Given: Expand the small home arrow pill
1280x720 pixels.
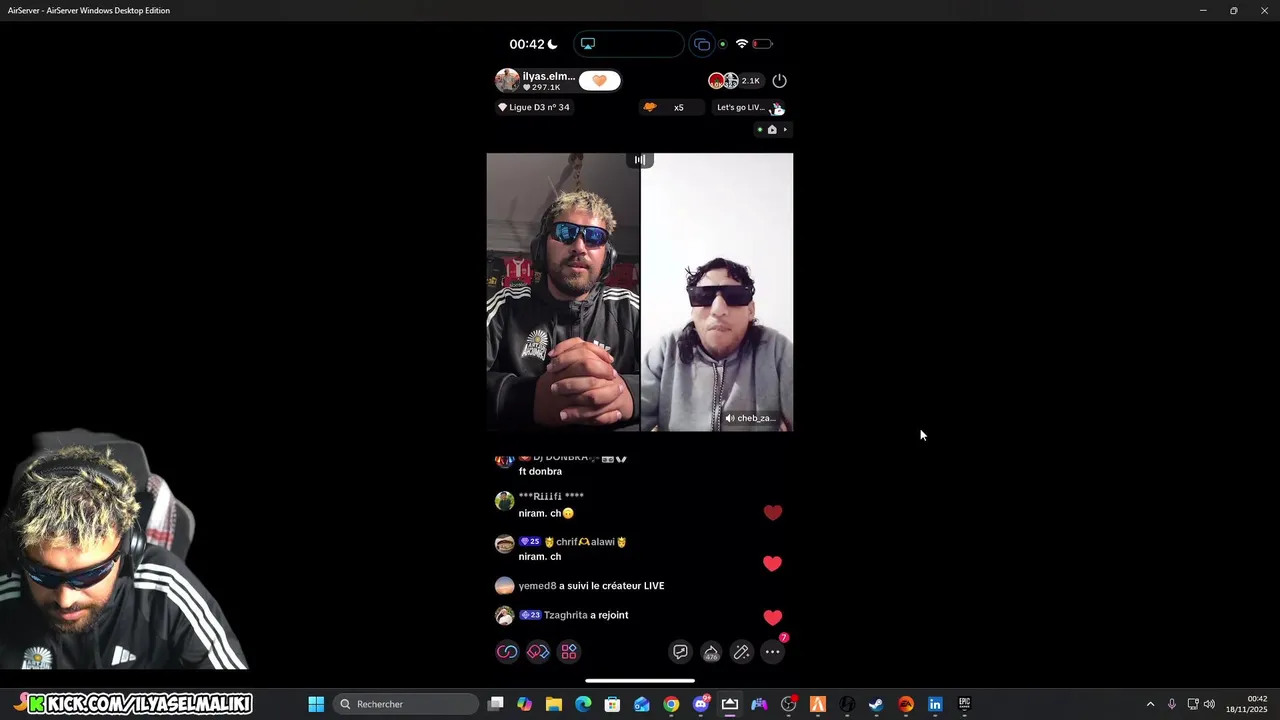Looking at the screenshot, I should (772, 129).
